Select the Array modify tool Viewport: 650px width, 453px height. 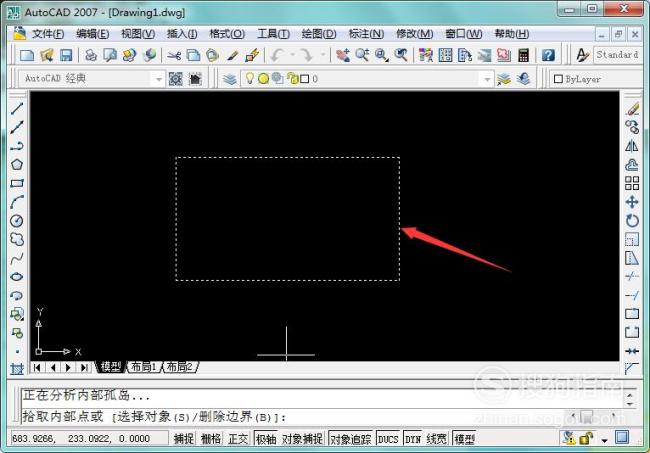(x=632, y=183)
